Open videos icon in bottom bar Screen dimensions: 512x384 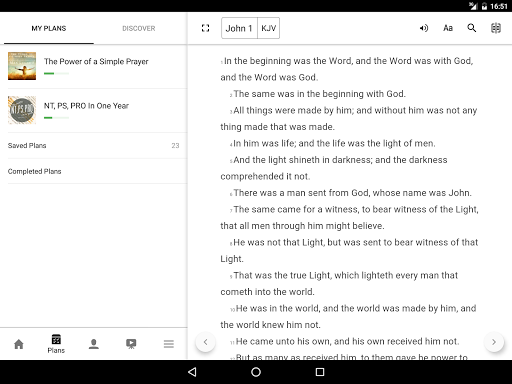pos(131,344)
